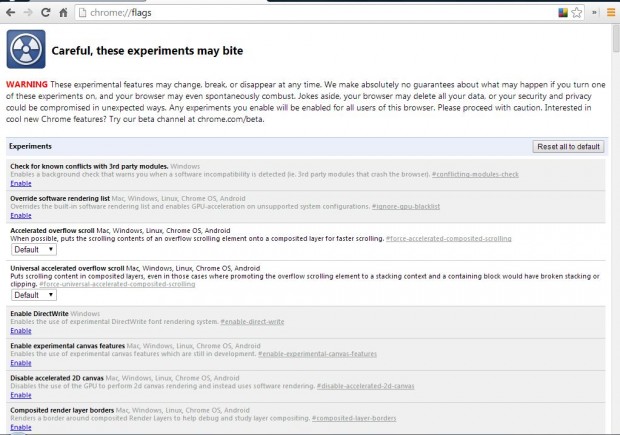620x435 pixels.
Task: Open #force-accelerated-composited-scrolling anchor link
Action: (x=449, y=239)
